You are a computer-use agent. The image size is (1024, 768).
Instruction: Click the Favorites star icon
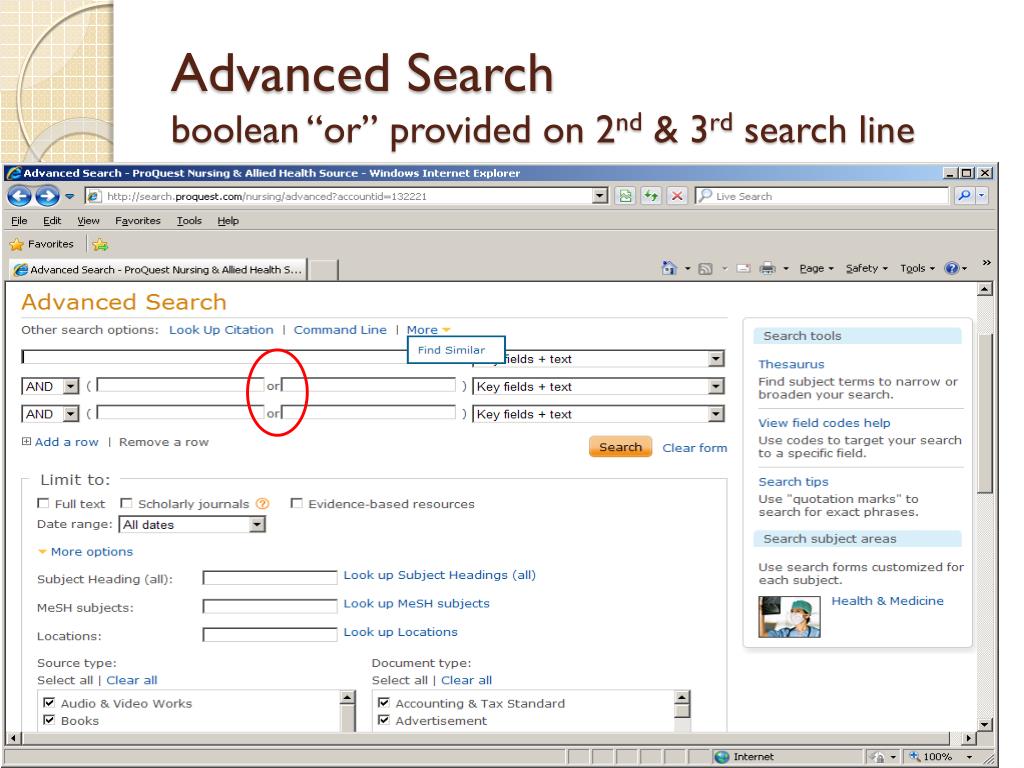[16, 244]
